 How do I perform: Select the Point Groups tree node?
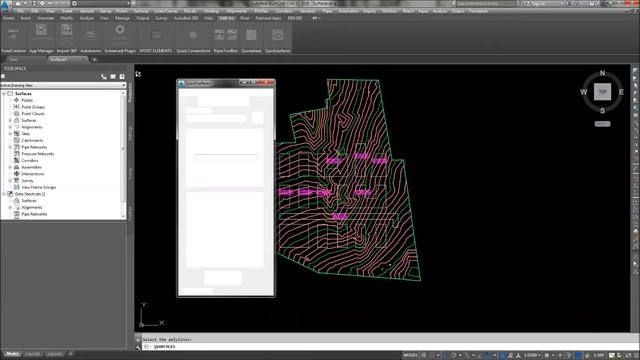[x=33, y=107]
